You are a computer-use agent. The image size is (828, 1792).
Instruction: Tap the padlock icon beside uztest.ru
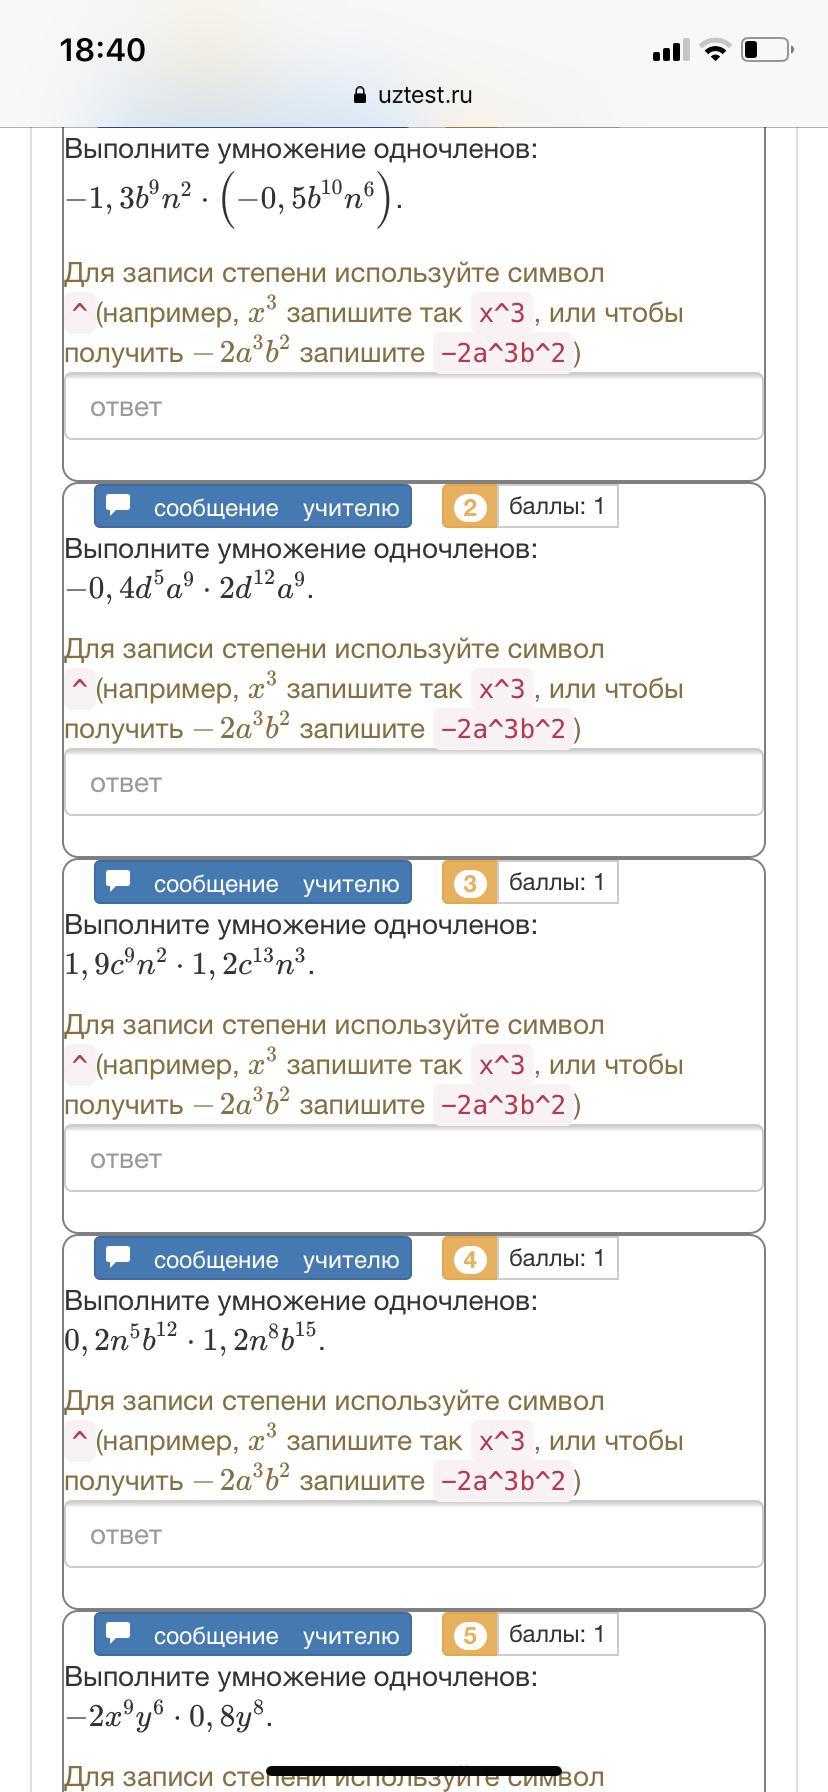click(361, 95)
